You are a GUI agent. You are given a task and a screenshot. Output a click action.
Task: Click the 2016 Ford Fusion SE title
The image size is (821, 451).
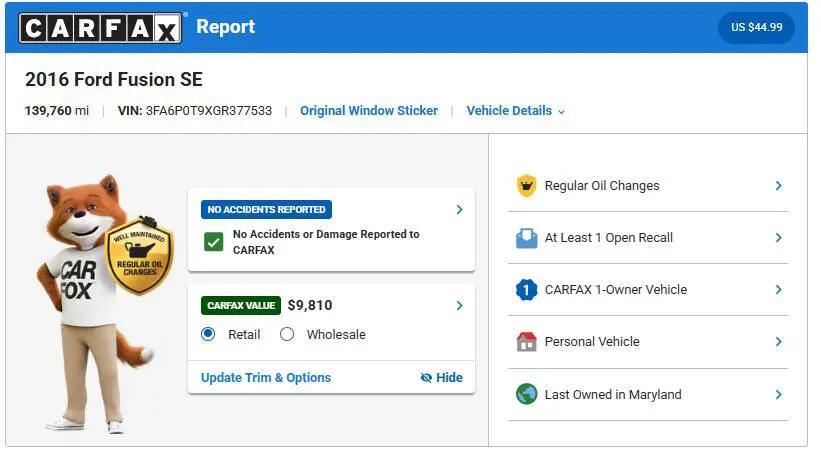114,80
